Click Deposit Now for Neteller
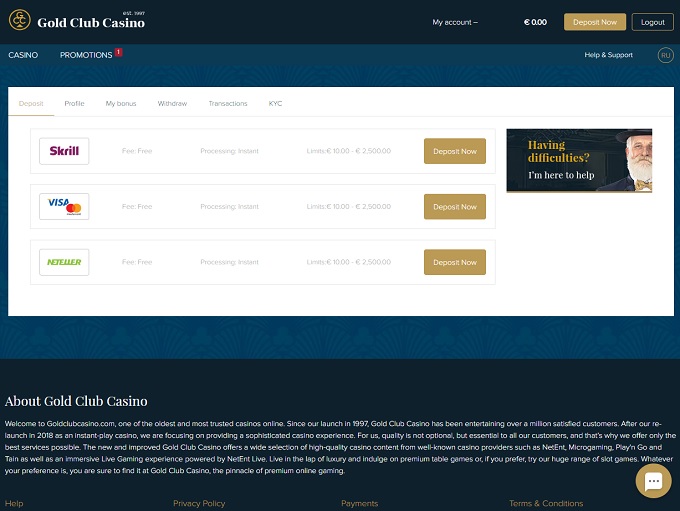This screenshot has height=511, width=680. point(455,262)
